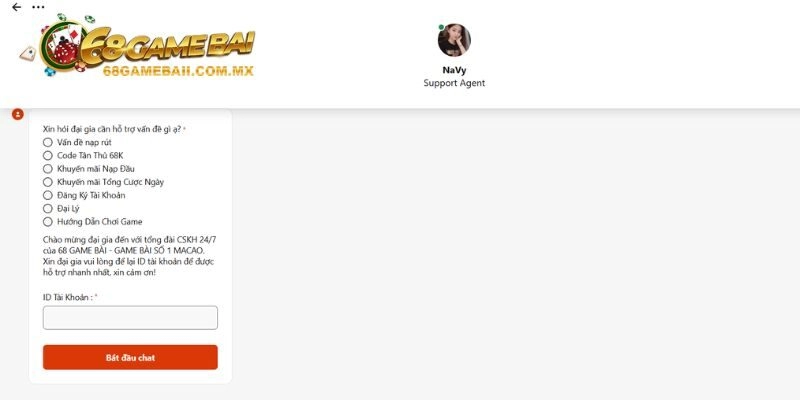Click the 68 Game Bai logo
This screenshot has width=800, height=400.
click(138, 46)
